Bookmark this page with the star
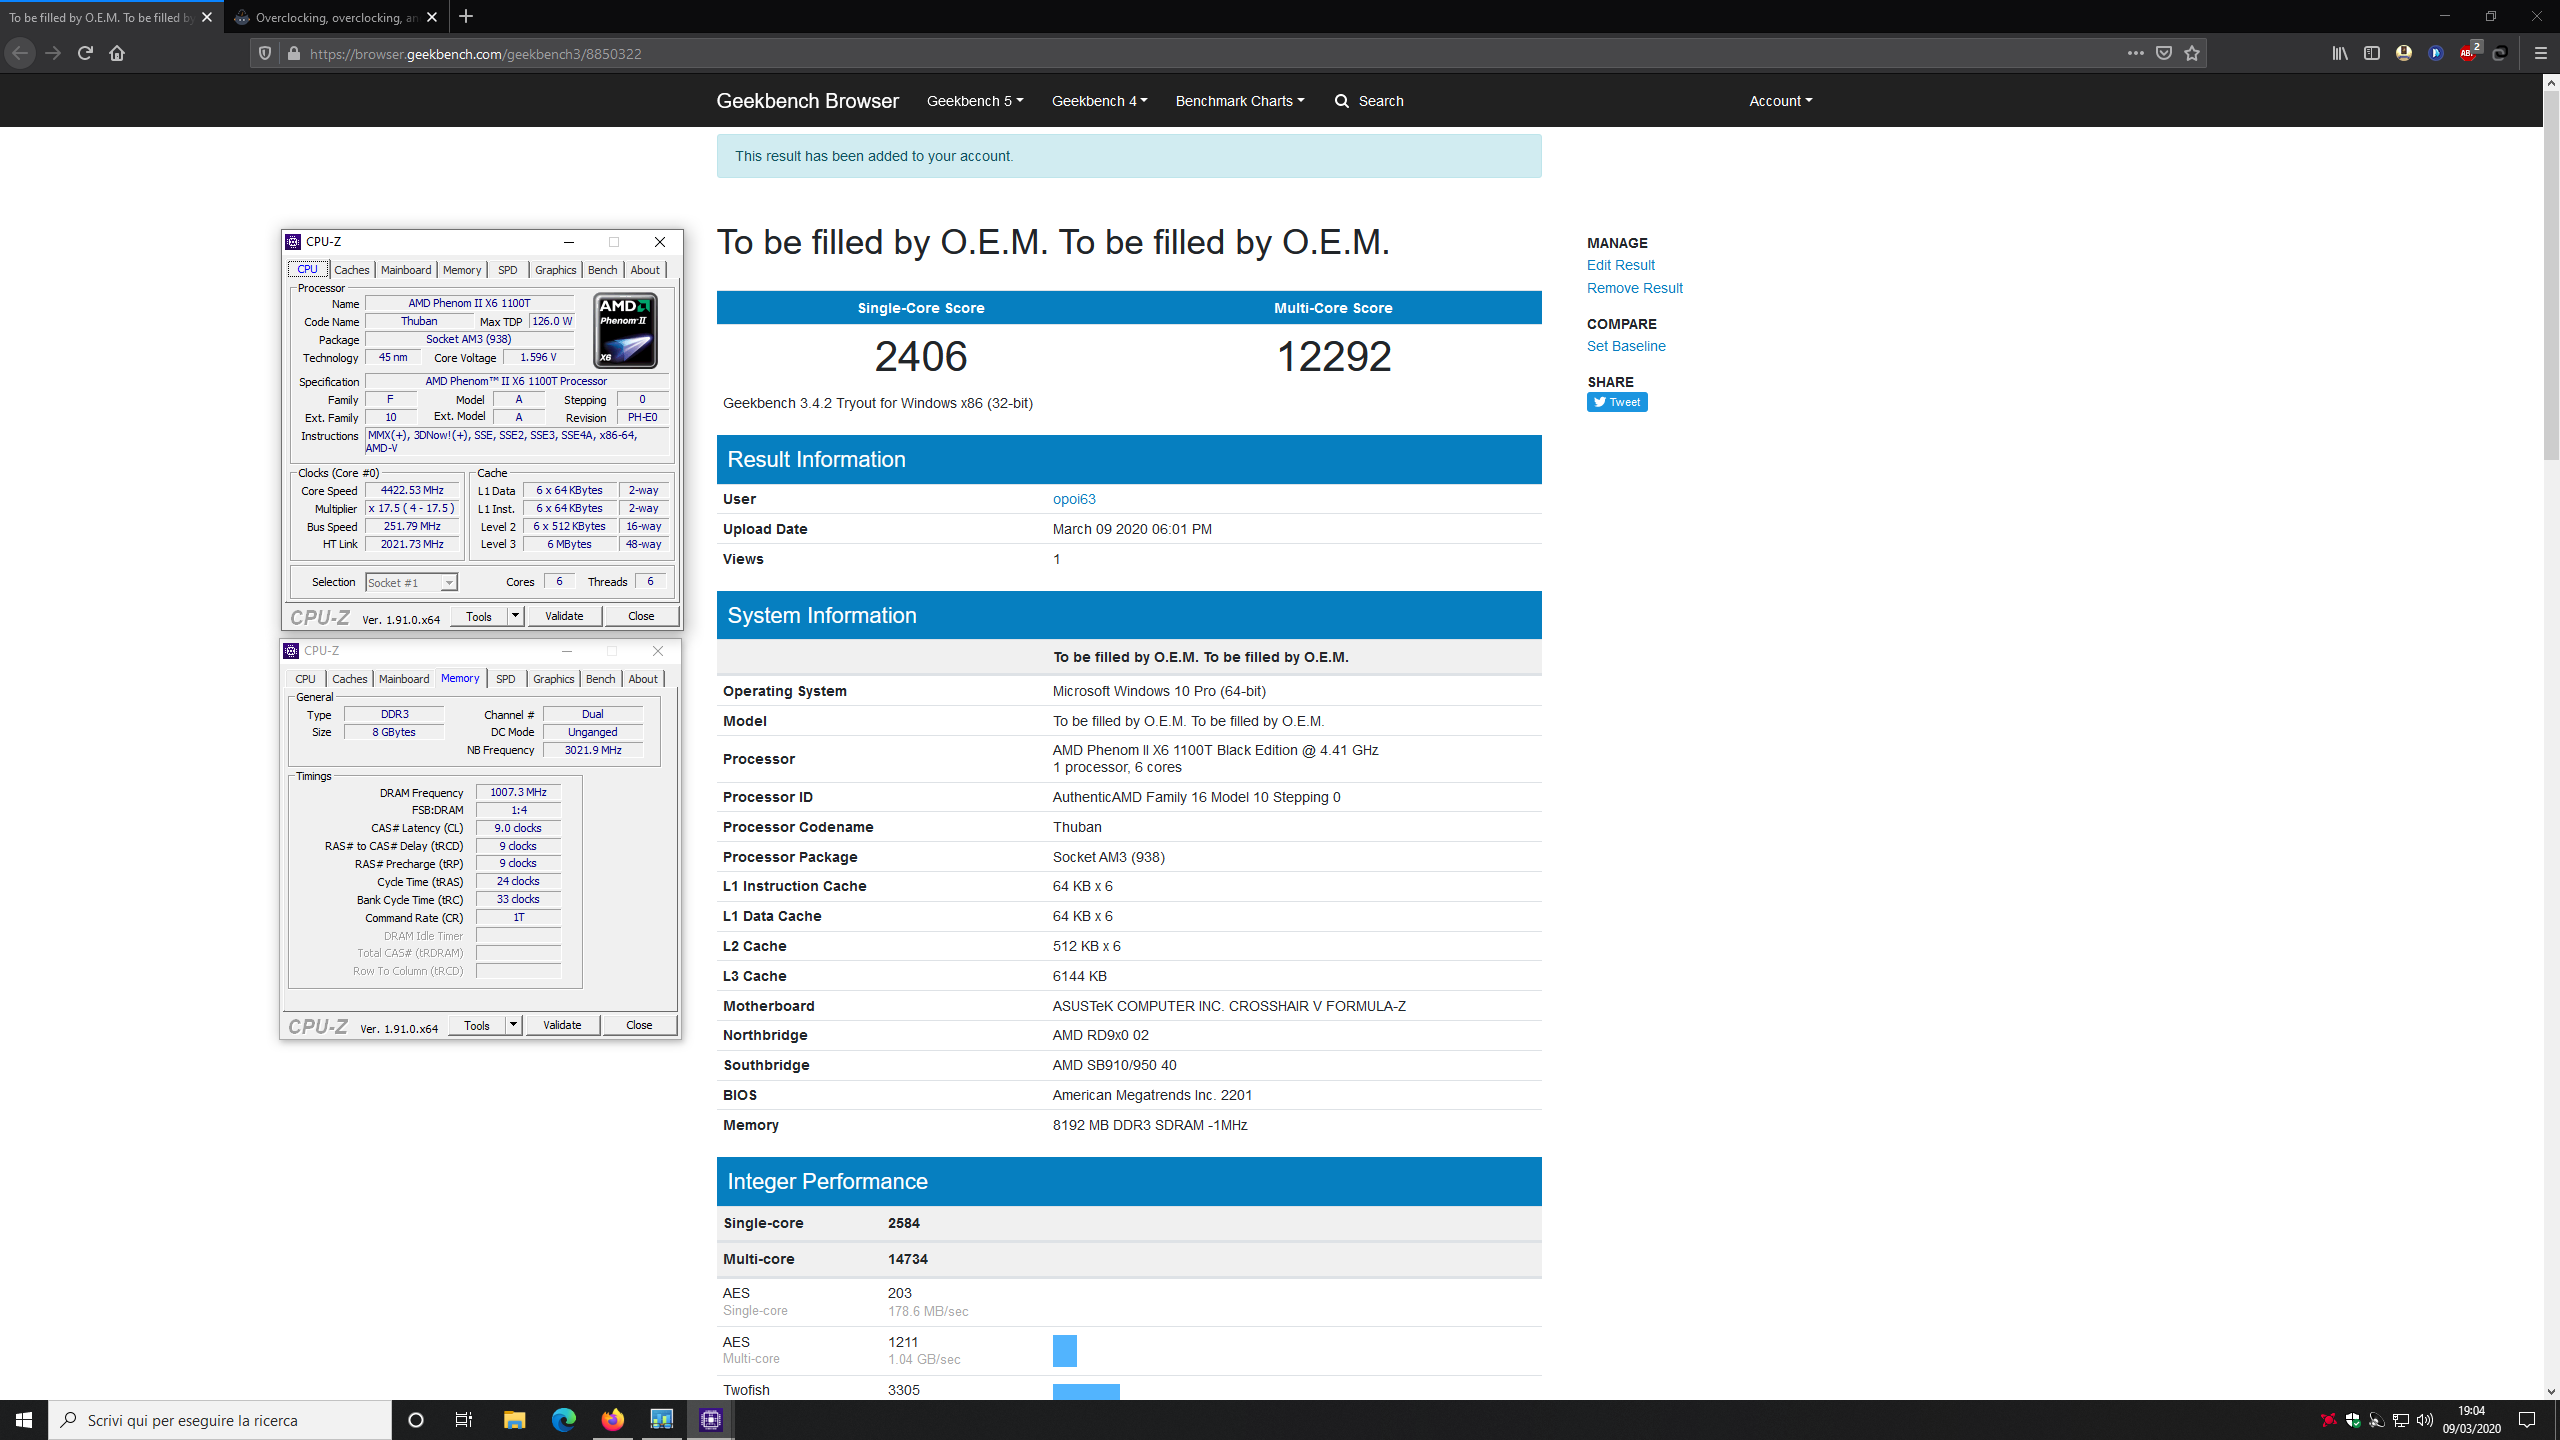This screenshot has width=2560, height=1440. pos(2192,53)
